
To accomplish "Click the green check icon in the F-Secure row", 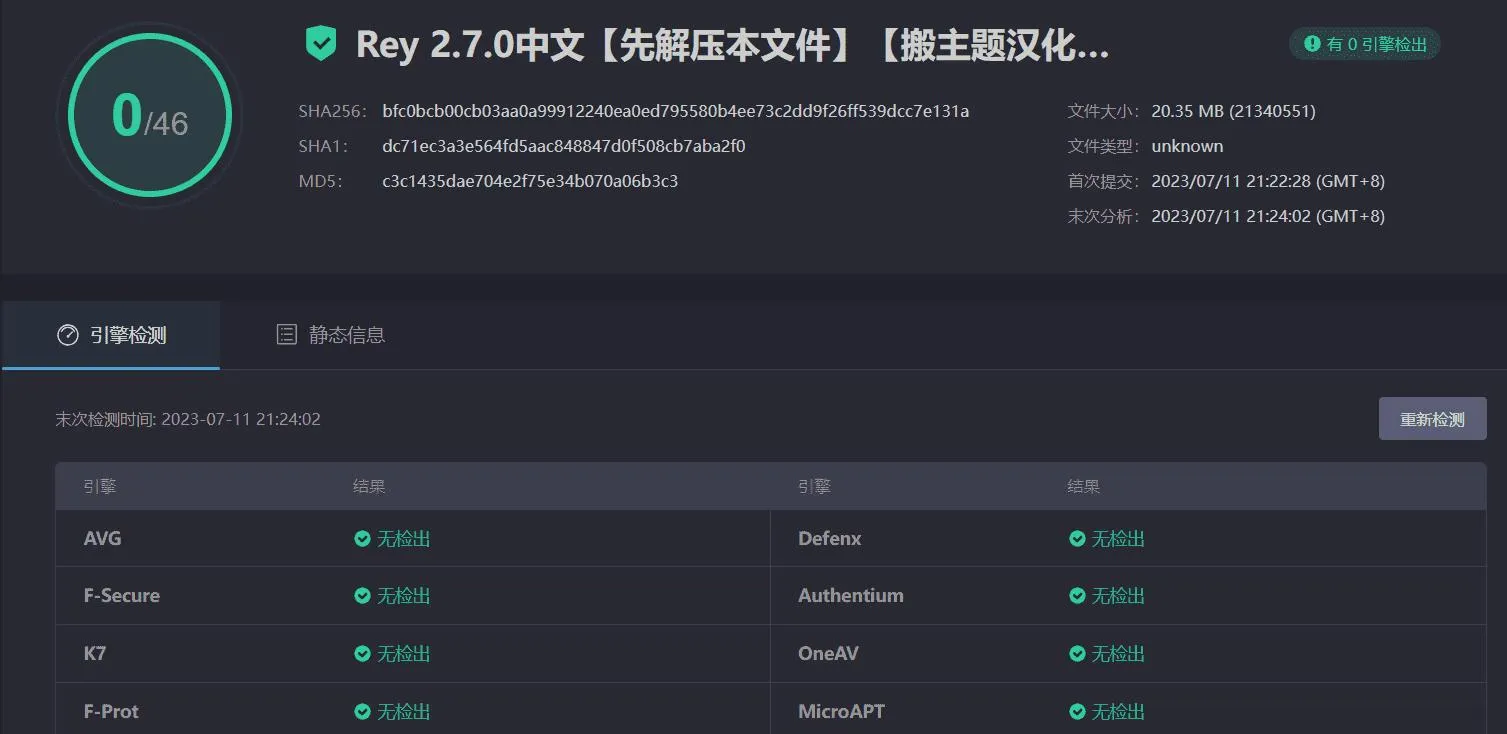I will [x=363, y=596].
